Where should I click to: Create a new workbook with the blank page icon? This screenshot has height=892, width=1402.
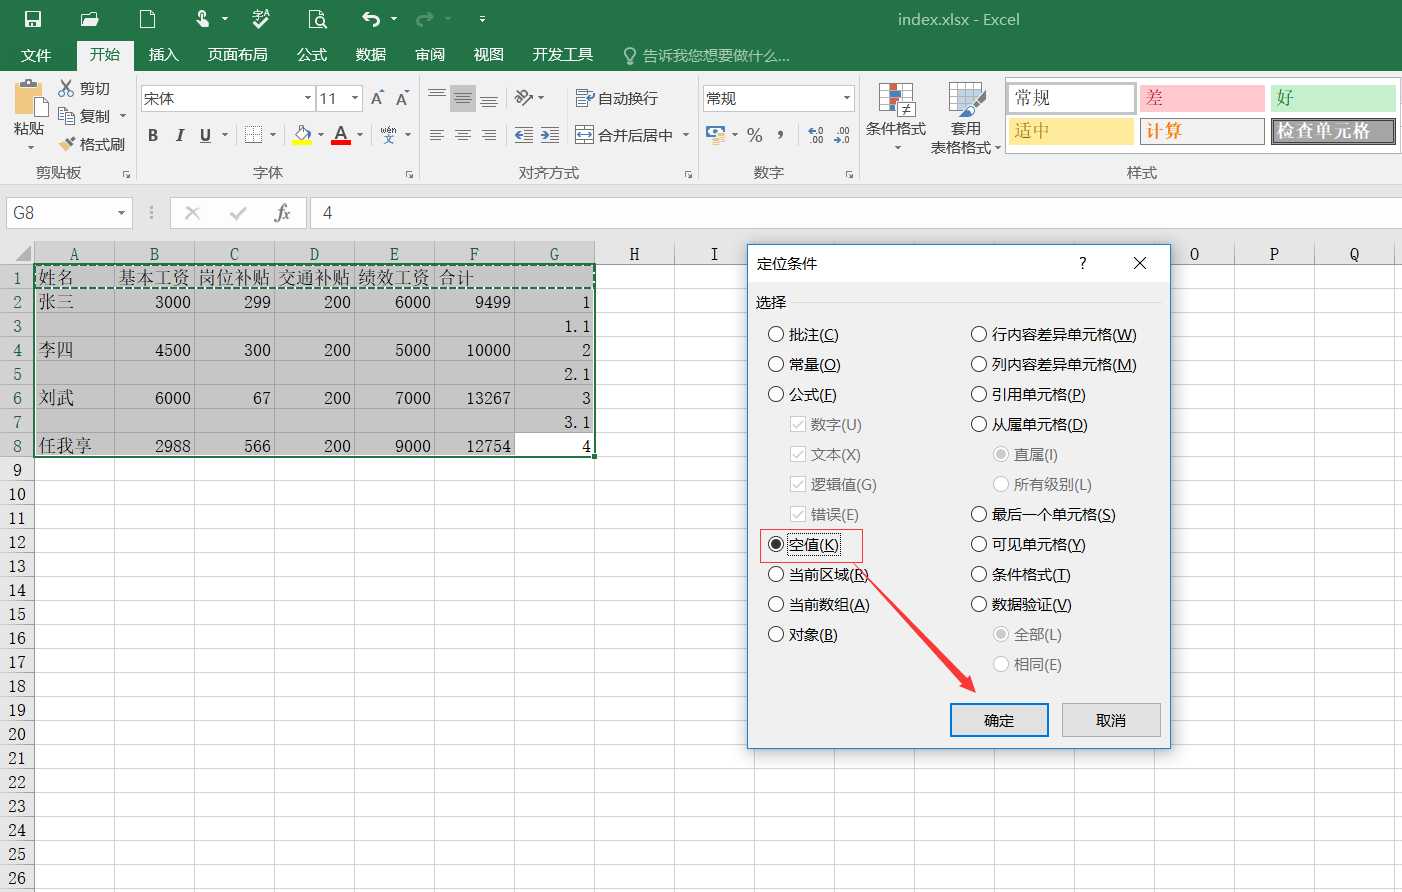pyautogui.click(x=147, y=19)
